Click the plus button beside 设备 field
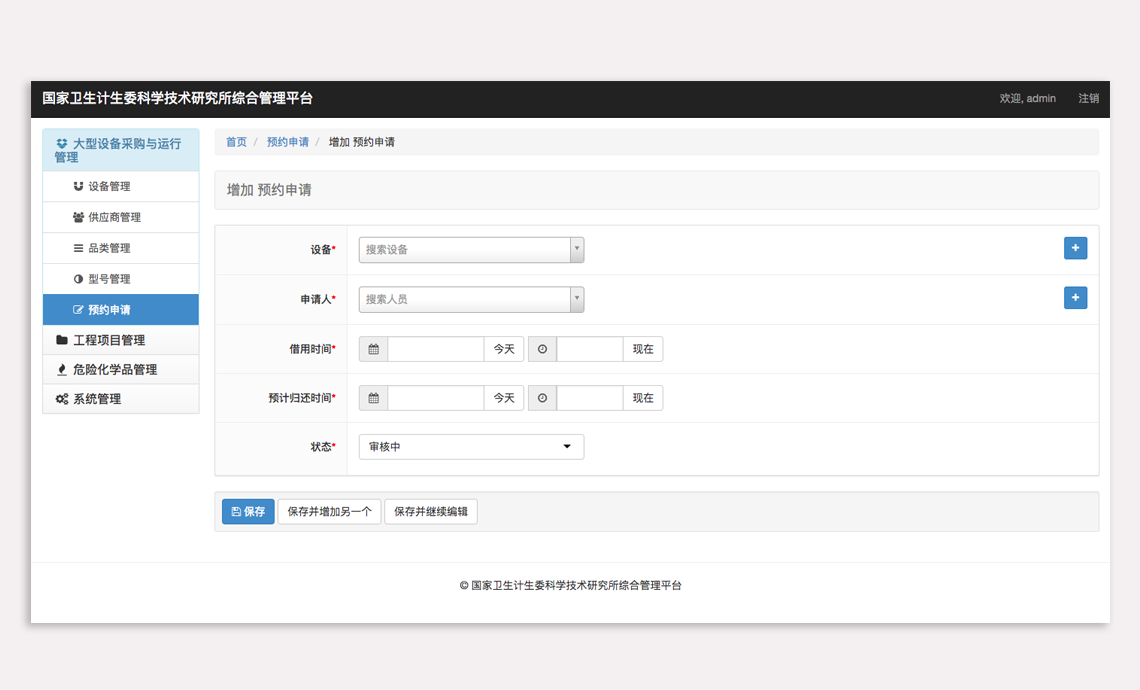The image size is (1140, 690). pos(1075,248)
